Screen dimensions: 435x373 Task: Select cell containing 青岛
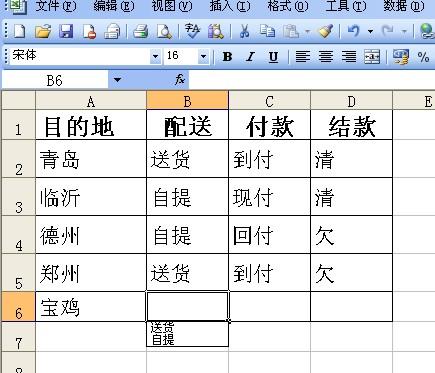pyautogui.click(x=91, y=159)
